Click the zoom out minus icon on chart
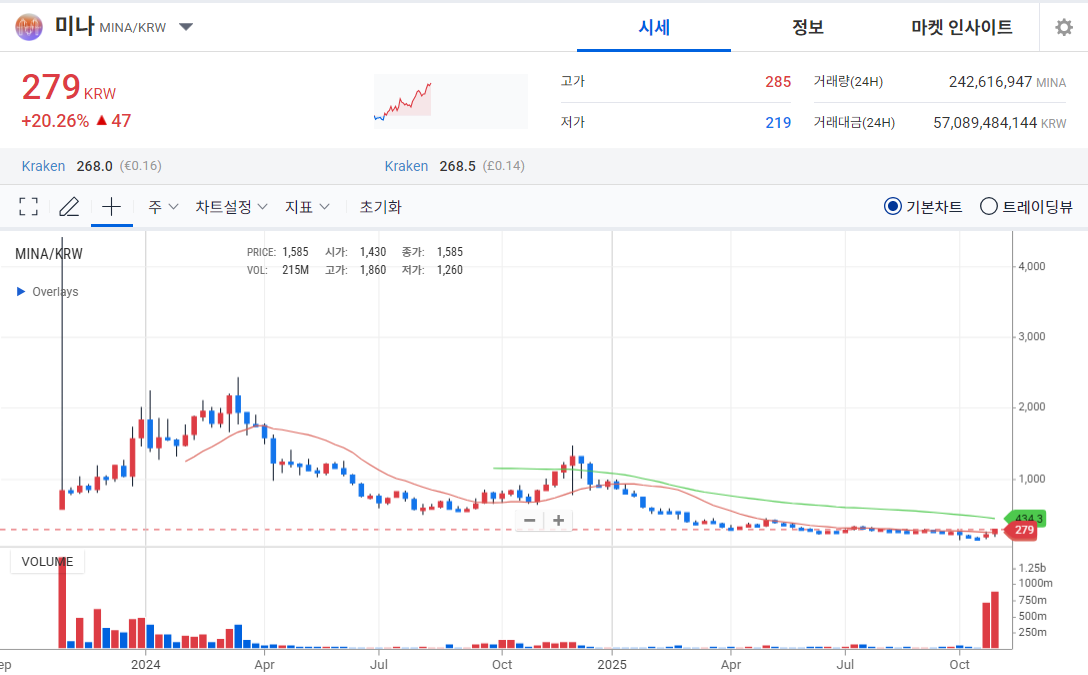Screen dimensions: 1088x675 (529, 520)
